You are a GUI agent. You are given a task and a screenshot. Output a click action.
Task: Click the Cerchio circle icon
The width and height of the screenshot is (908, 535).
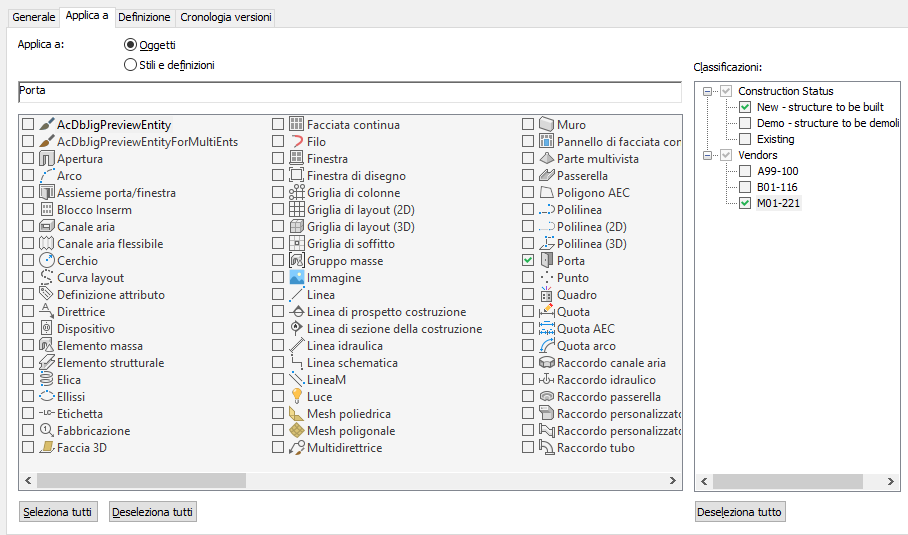click(x=46, y=261)
